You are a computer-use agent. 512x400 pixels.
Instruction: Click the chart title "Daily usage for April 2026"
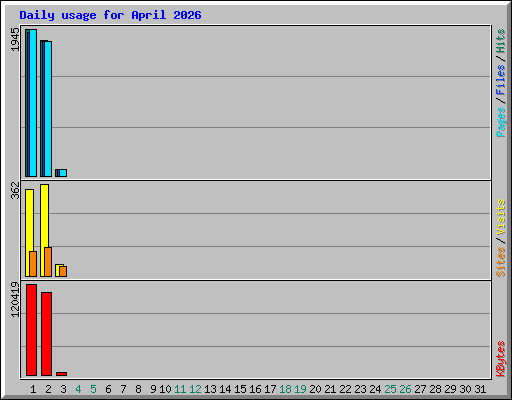click(110, 15)
